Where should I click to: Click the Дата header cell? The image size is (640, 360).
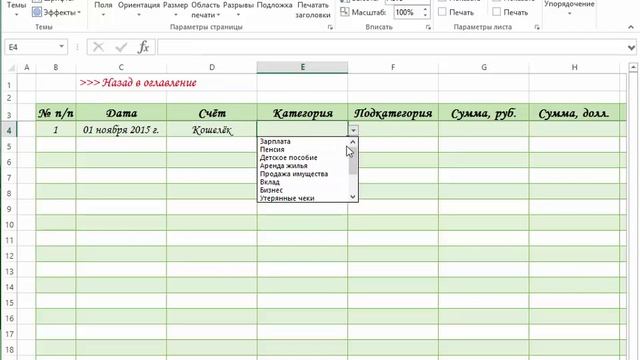tap(121, 113)
